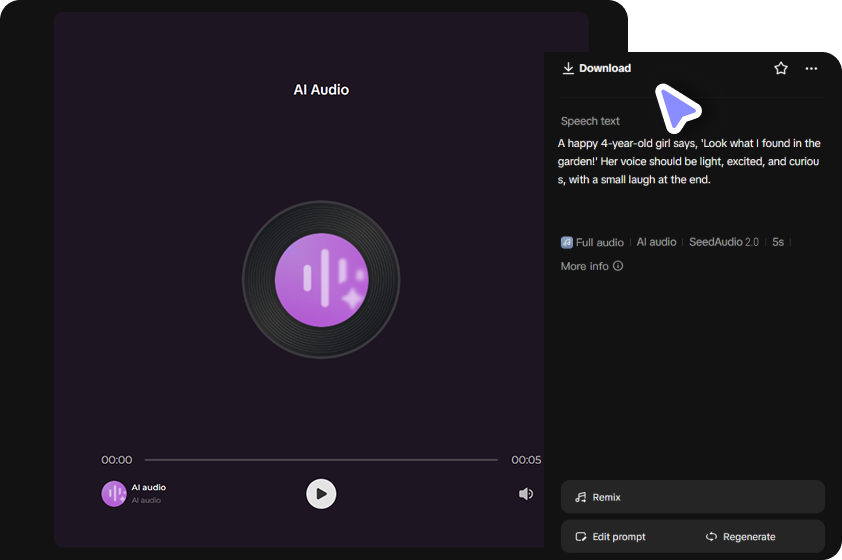Screen dimensions: 842x560
Task: Click the 'Speech text' label
Action: (590, 121)
